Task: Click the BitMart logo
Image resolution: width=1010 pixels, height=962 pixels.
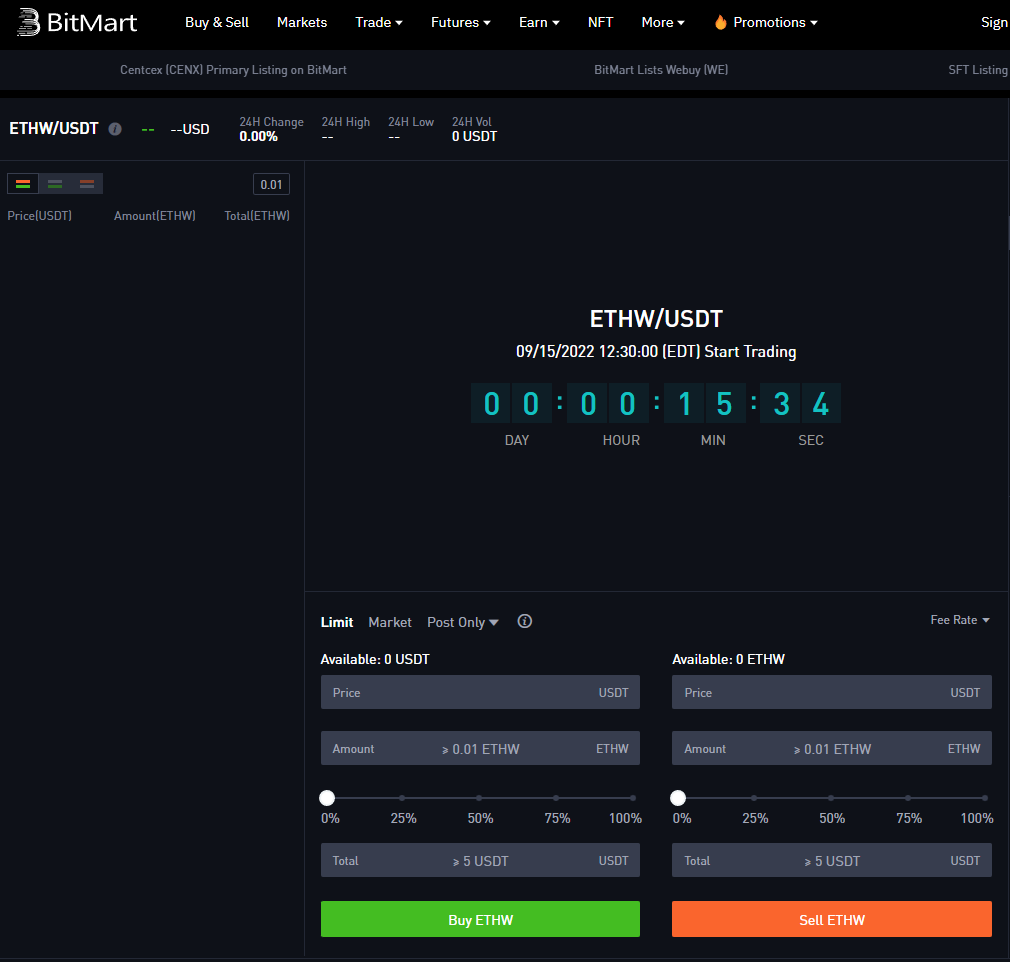Action: pyautogui.click(x=77, y=23)
